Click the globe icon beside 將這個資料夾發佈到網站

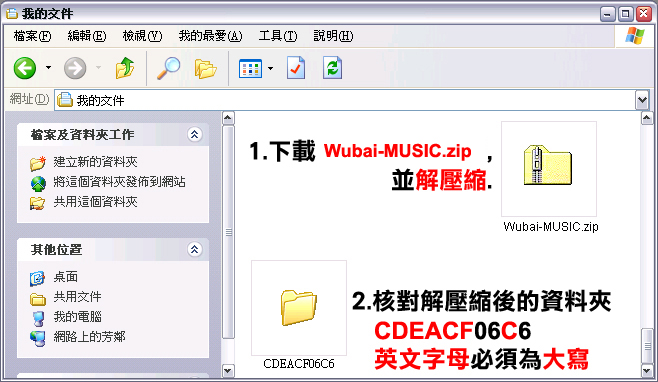[x=38, y=183]
